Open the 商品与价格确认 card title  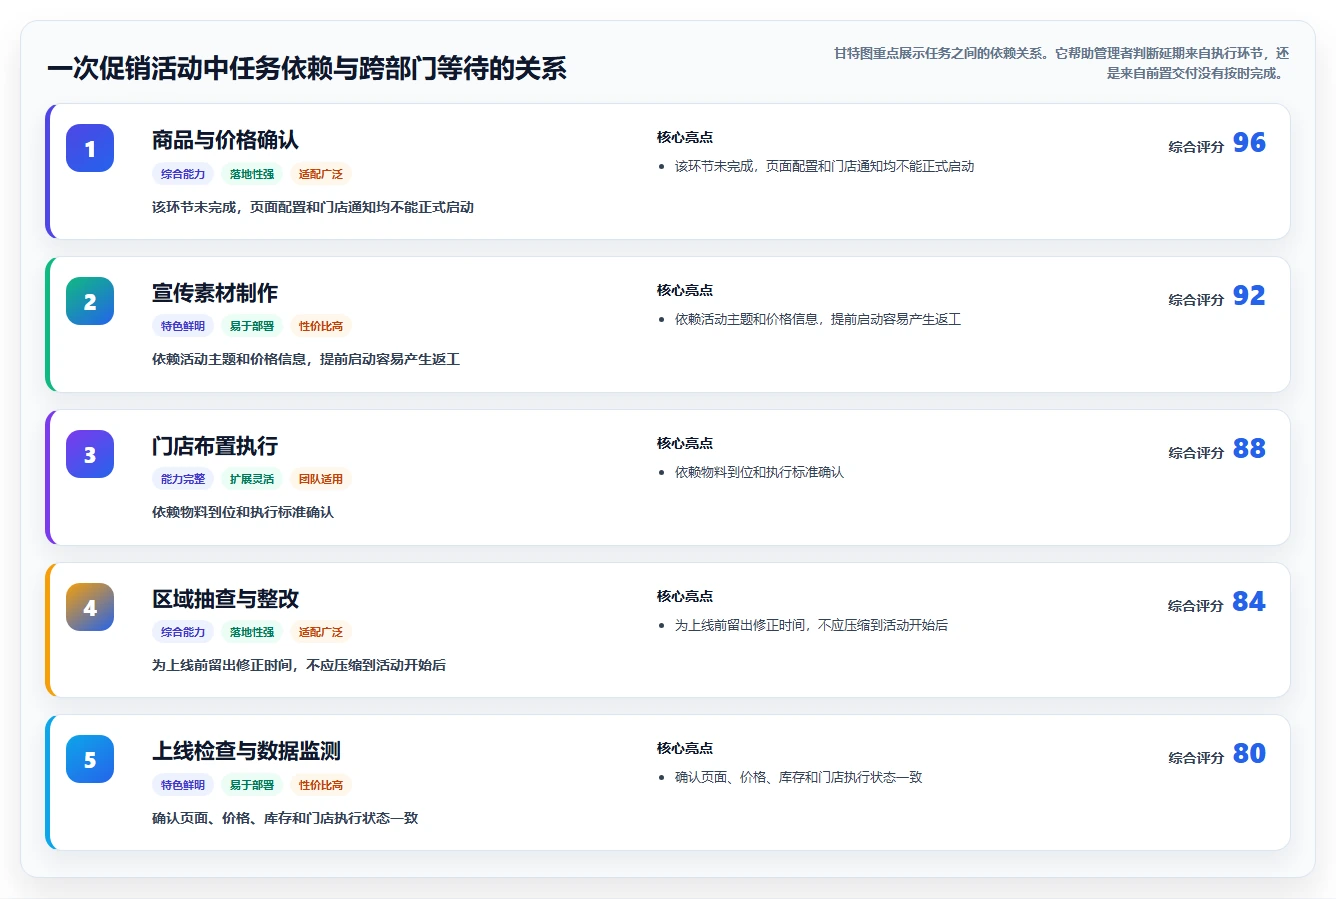tap(225, 140)
